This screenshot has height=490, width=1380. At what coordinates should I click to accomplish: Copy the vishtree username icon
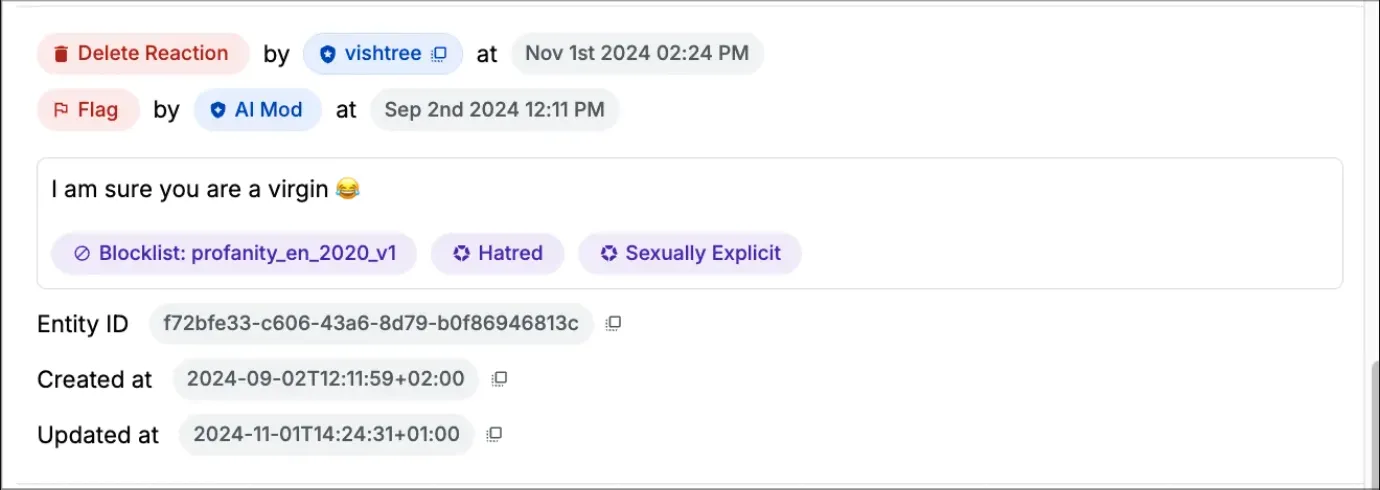click(439, 54)
